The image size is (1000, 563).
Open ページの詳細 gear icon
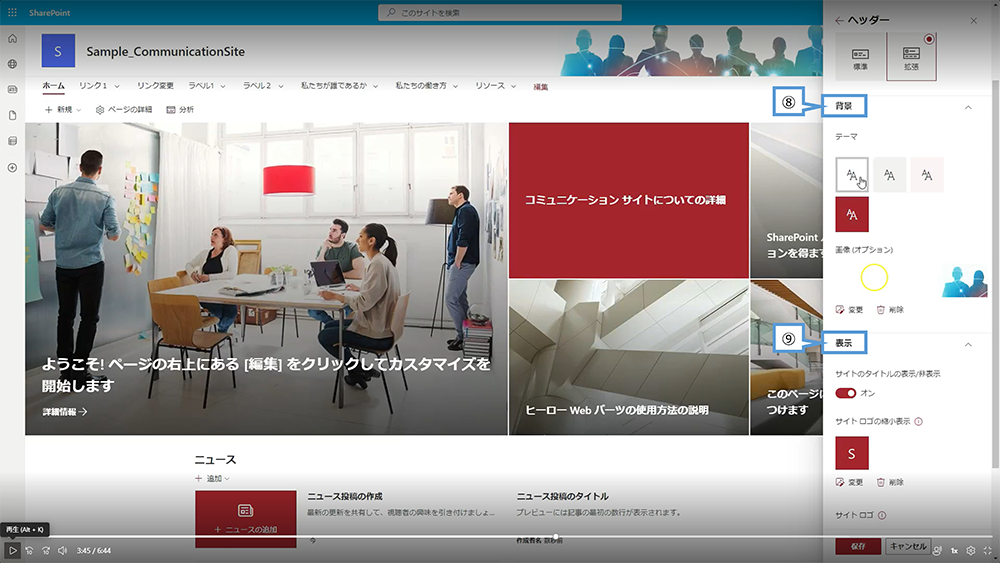pyautogui.click(x=99, y=110)
